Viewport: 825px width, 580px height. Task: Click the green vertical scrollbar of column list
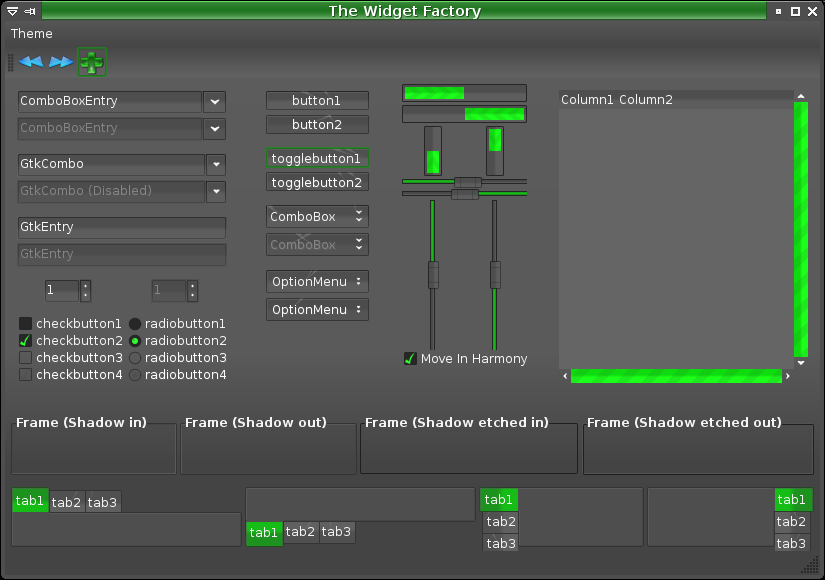click(801, 229)
